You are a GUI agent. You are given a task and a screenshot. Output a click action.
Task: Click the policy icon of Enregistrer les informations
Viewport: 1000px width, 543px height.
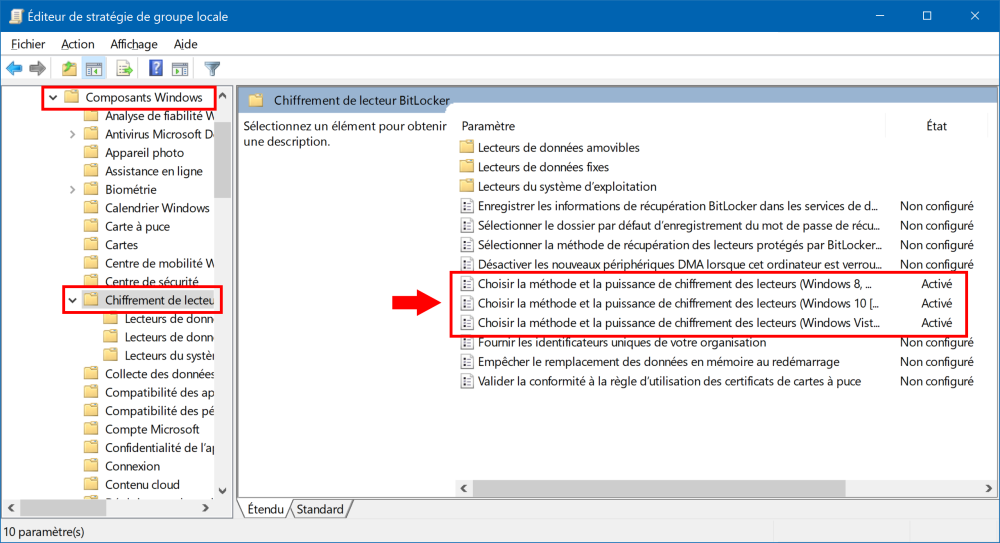point(467,206)
